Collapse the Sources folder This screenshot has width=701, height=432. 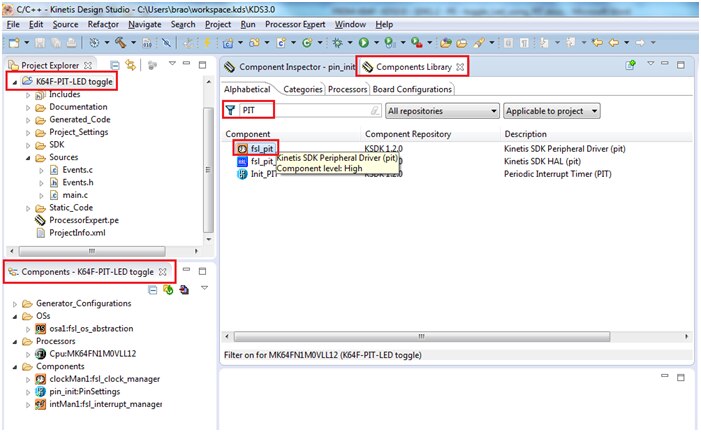[x=28, y=158]
